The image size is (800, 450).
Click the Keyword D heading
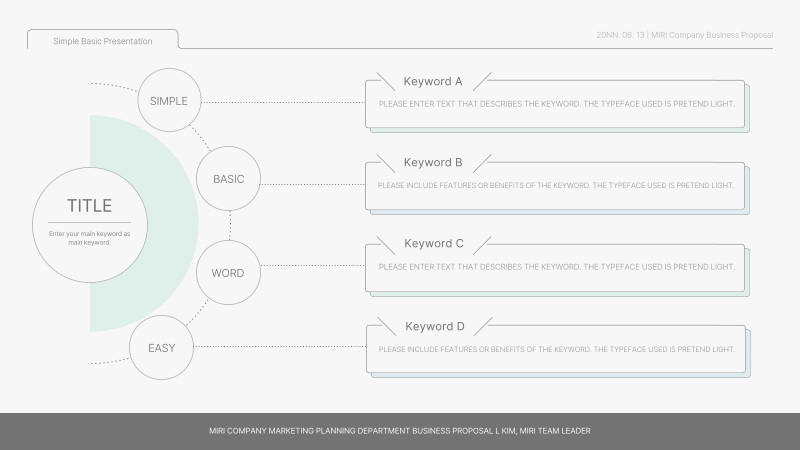435,326
